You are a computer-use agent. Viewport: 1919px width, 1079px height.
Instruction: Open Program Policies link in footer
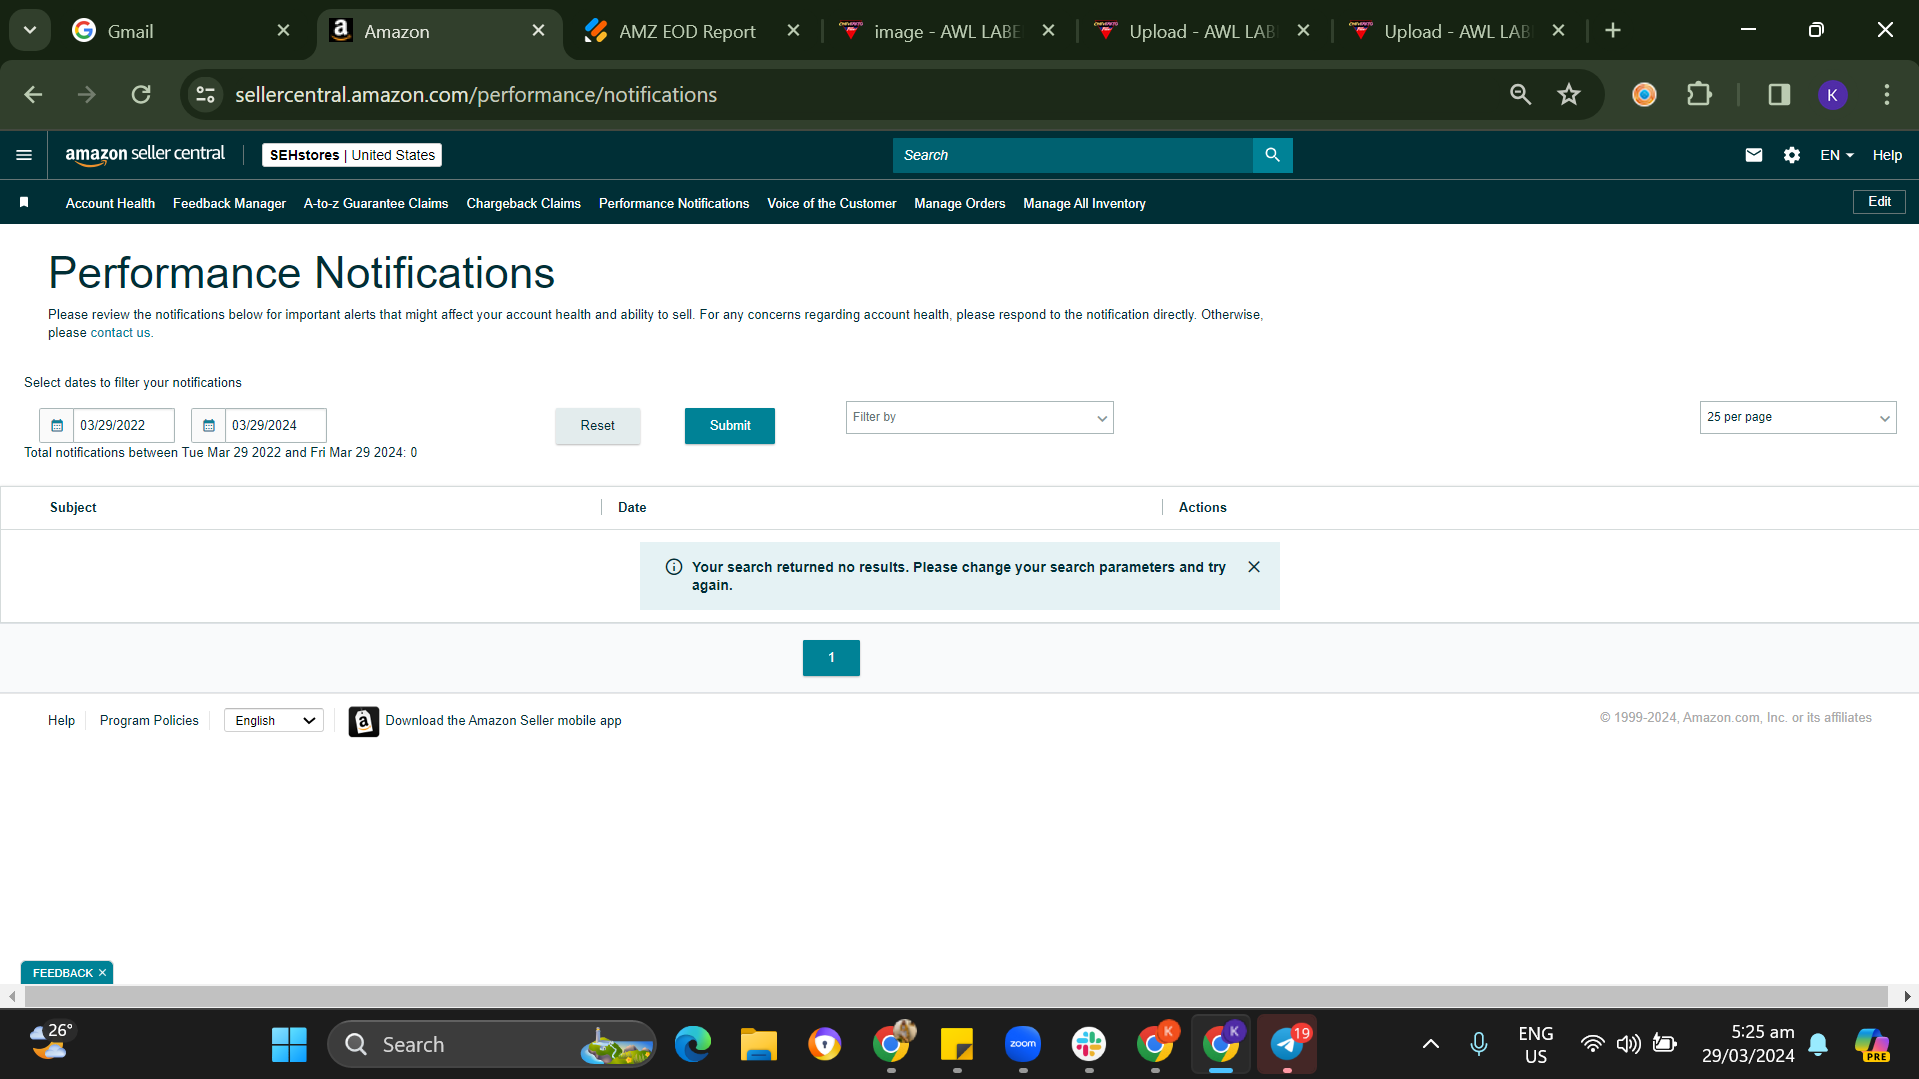tap(149, 721)
